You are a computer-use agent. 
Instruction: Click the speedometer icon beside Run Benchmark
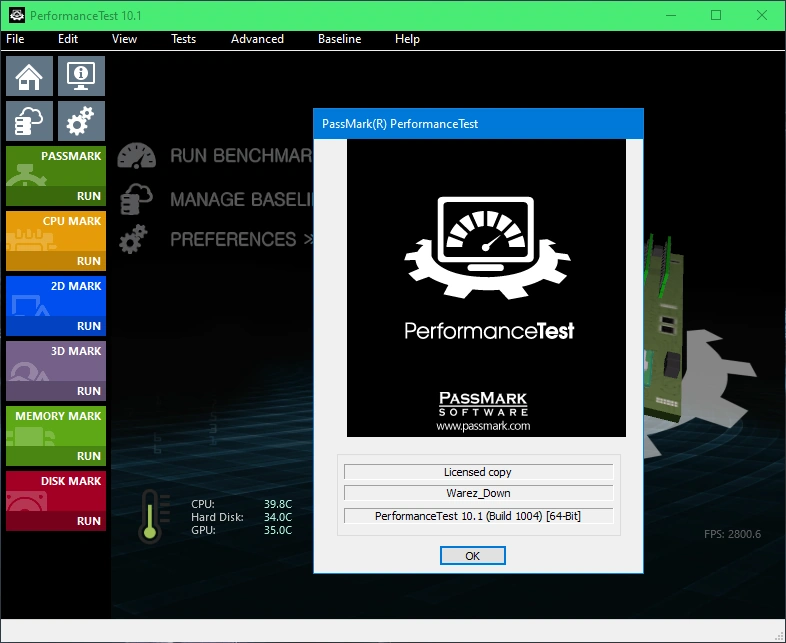(136, 156)
